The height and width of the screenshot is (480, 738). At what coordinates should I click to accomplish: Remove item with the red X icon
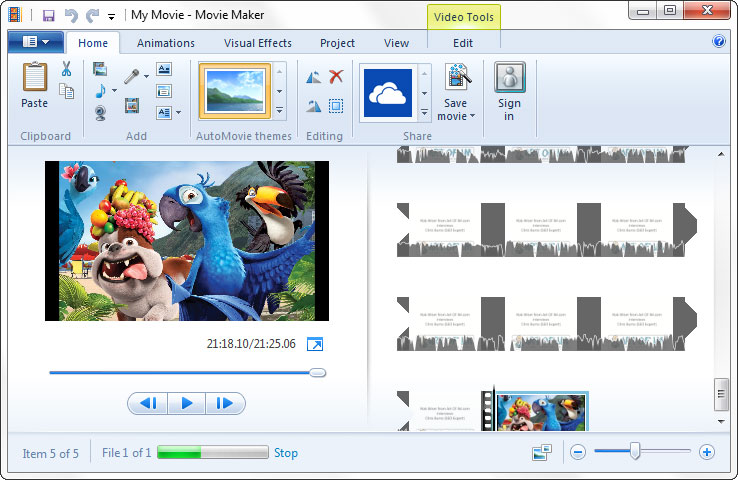[x=336, y=76]
